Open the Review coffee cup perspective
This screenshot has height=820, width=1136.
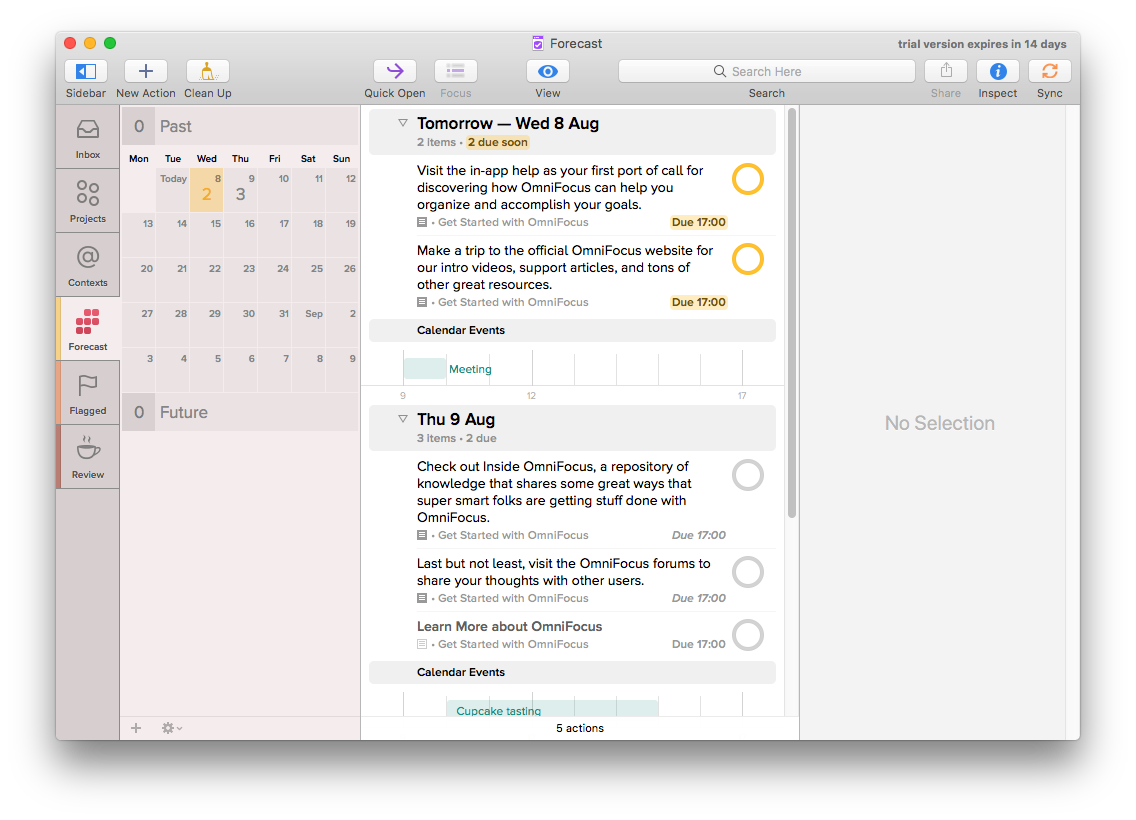click(x=88, y=457)
